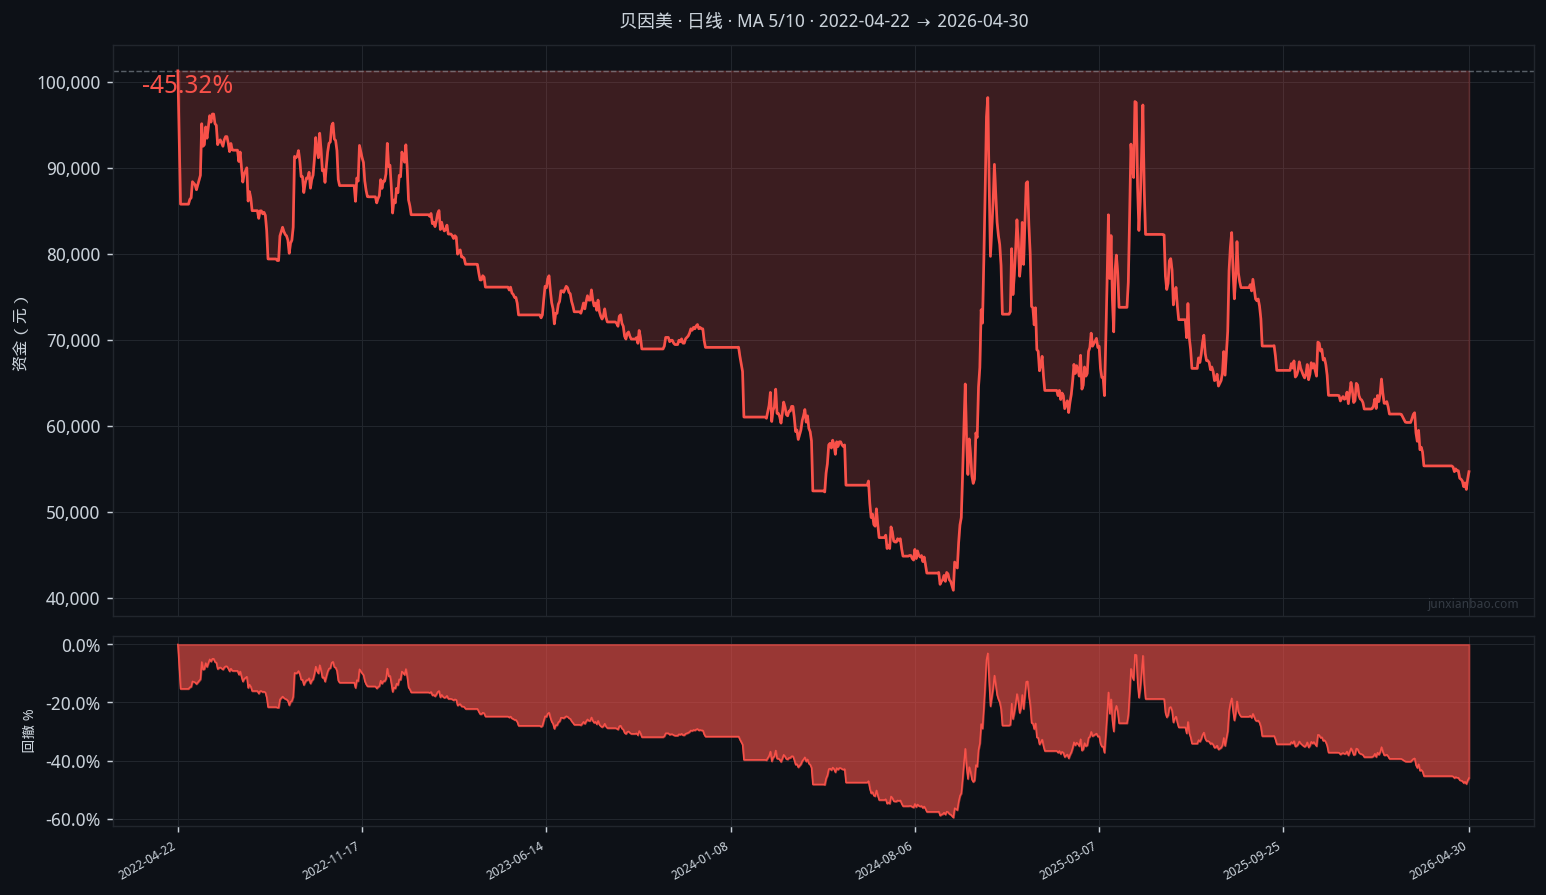Select the 60,000 equity axis label
1546x895 pixels.
click(x=73, y=427)
